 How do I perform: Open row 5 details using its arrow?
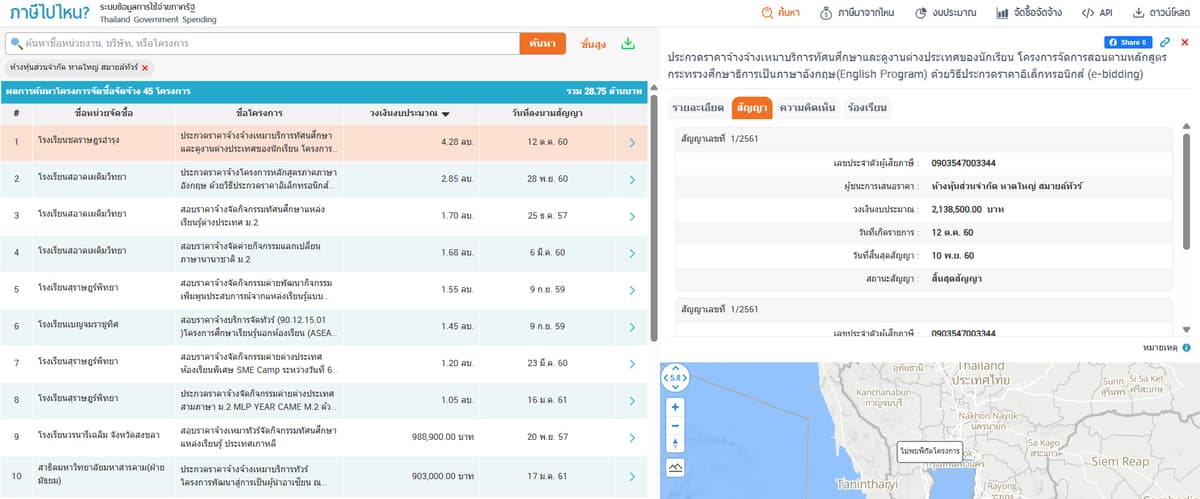(x=631, y=289)
